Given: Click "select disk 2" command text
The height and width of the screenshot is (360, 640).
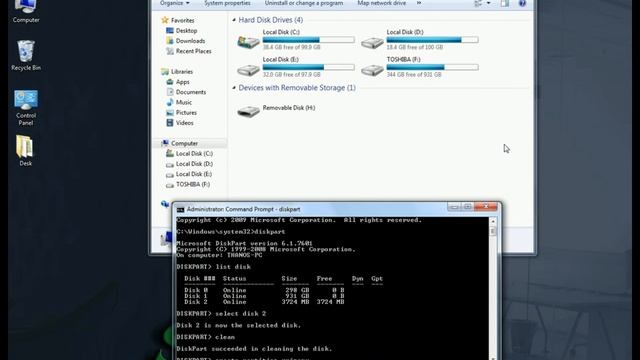Looking at the screenshot, I should (x=240, y=313).
